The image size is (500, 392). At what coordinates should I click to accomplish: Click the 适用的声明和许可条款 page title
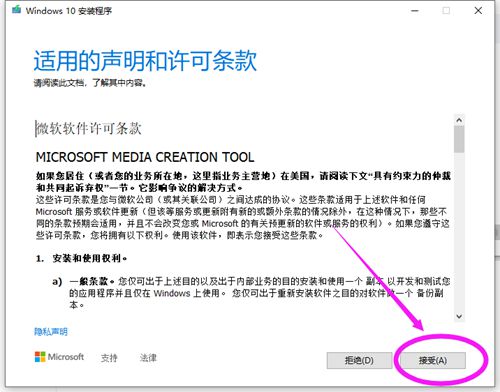145,60
